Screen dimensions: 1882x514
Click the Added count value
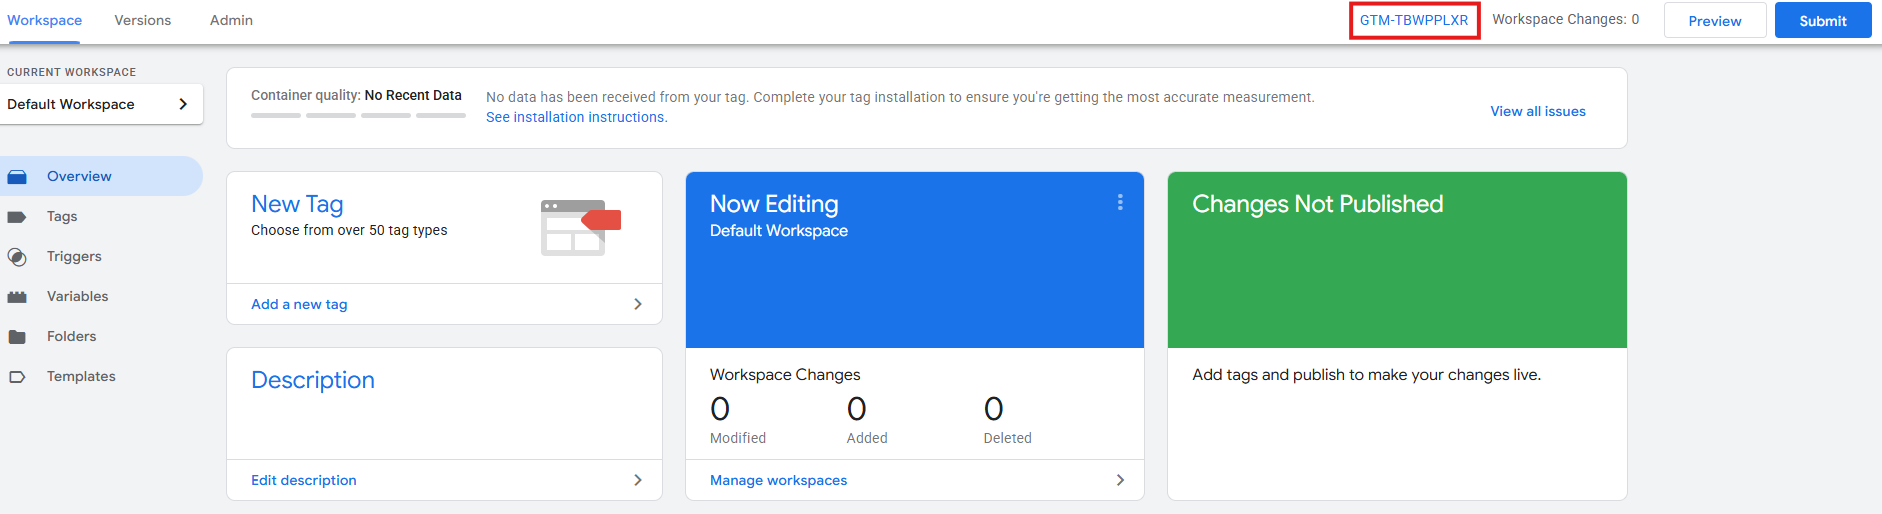pyautogui.click(x=857, y=408)
